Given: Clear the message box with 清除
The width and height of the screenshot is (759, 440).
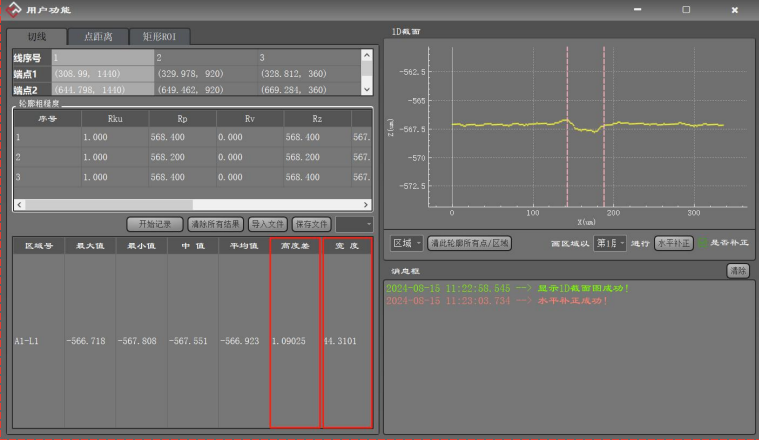Looking at the screenshot, I should 736,270.
